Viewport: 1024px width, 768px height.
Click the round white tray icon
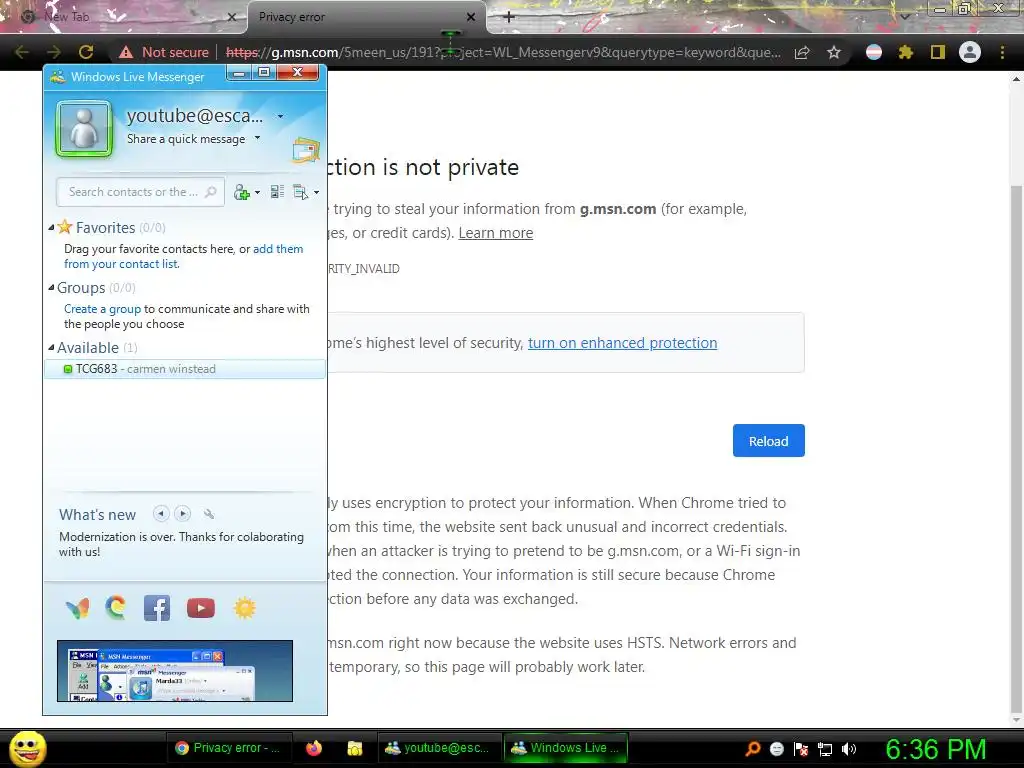click(x=776, y=749)
